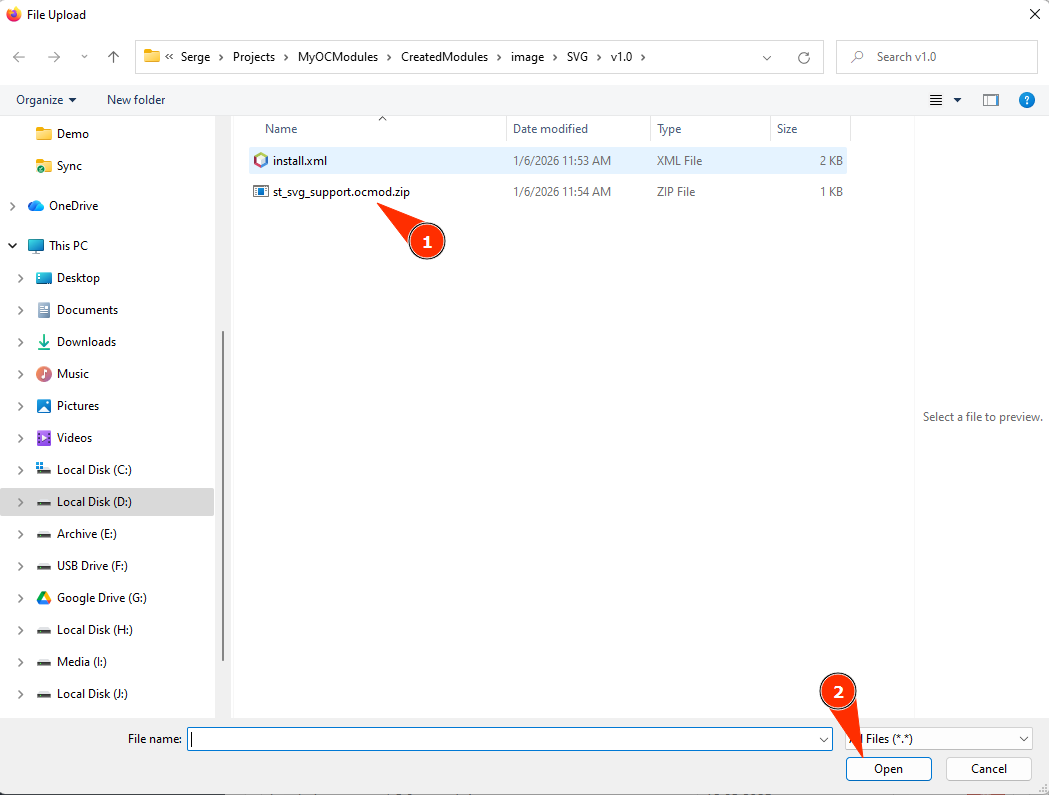The image size is (1049, 795).
Task: Select the Desktop icon in sidebar
Action: tap(43, 278)
